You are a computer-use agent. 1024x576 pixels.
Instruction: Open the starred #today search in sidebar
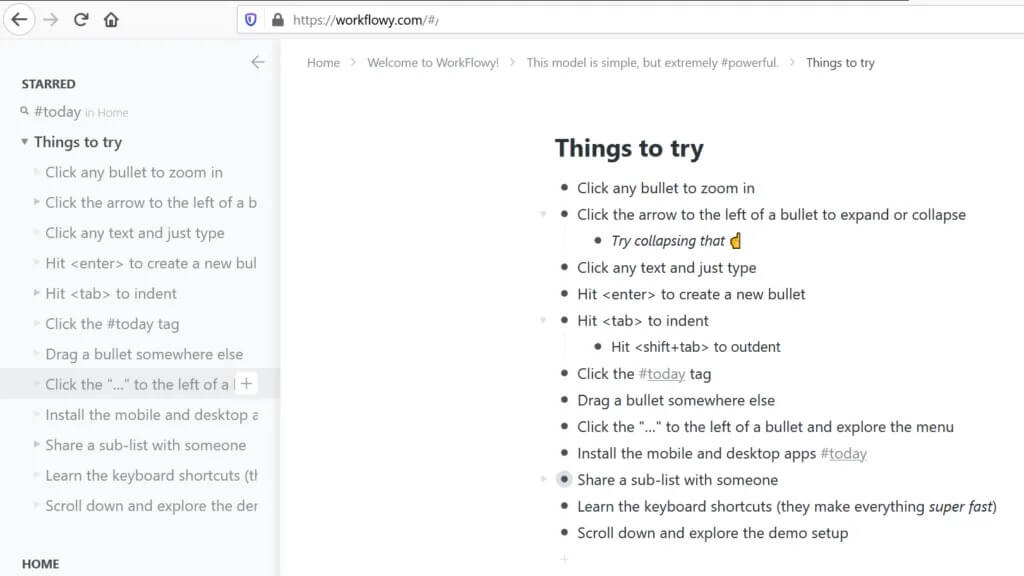pos(58,112)
